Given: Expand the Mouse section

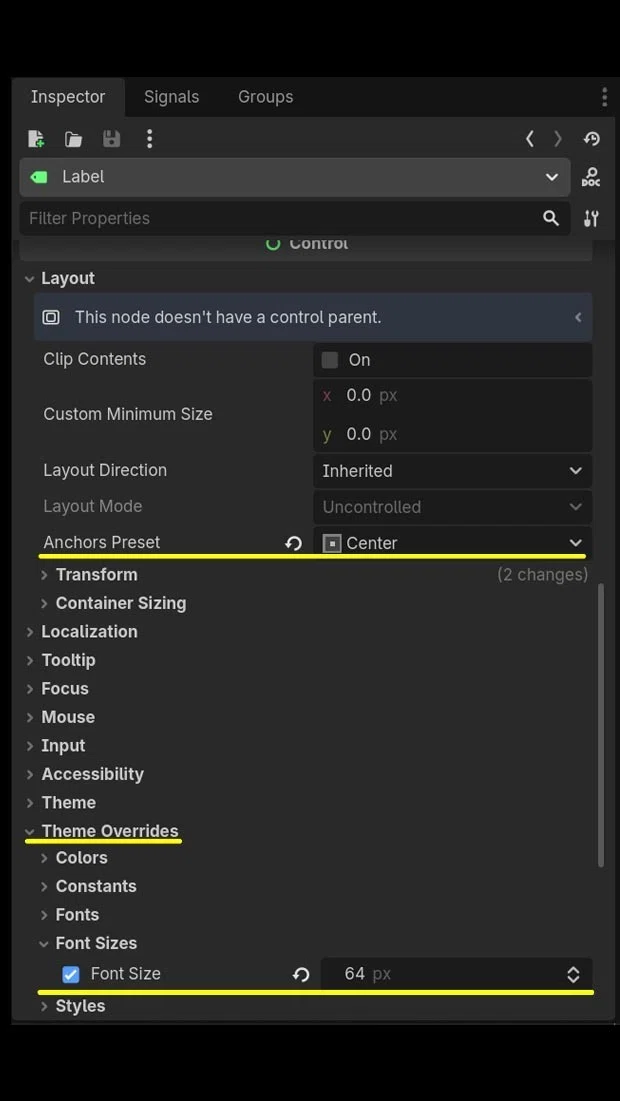Looking at the screenshot, I should (x=67, y=717).
